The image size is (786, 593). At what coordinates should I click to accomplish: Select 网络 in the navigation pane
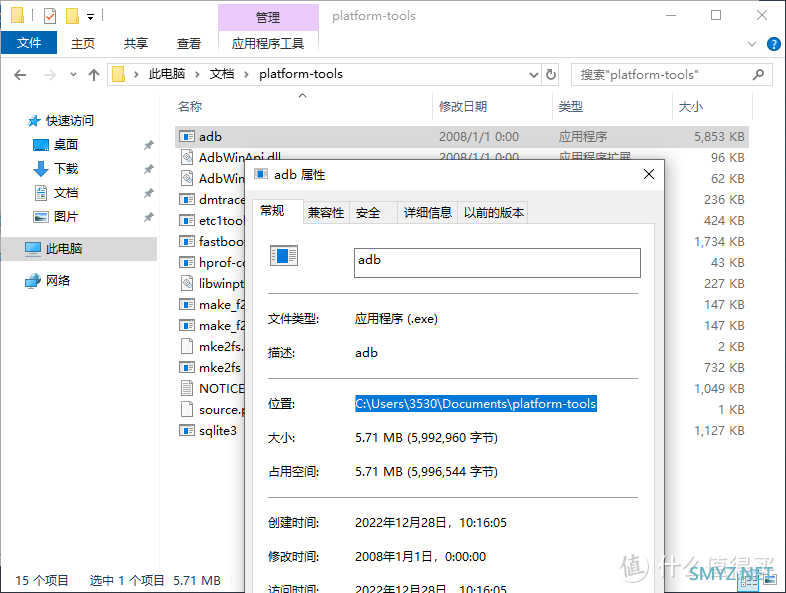point(58,281)
